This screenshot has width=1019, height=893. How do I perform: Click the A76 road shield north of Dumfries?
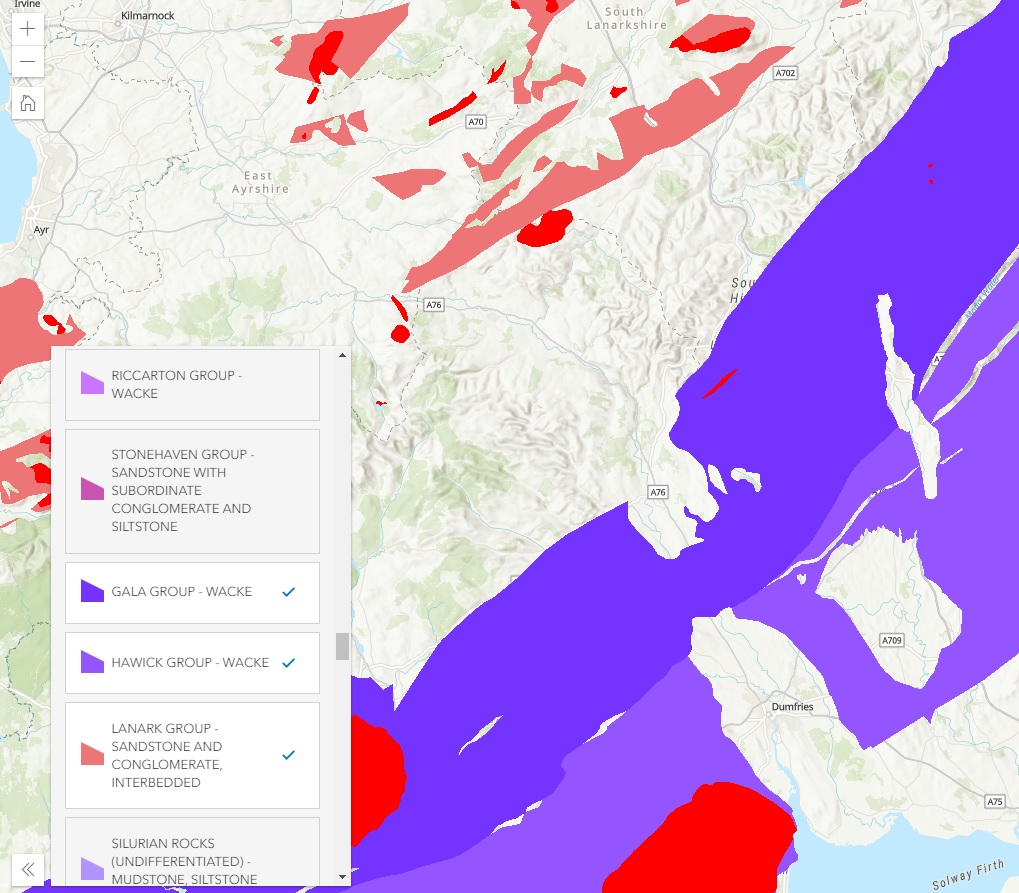(x=658, y=492)
